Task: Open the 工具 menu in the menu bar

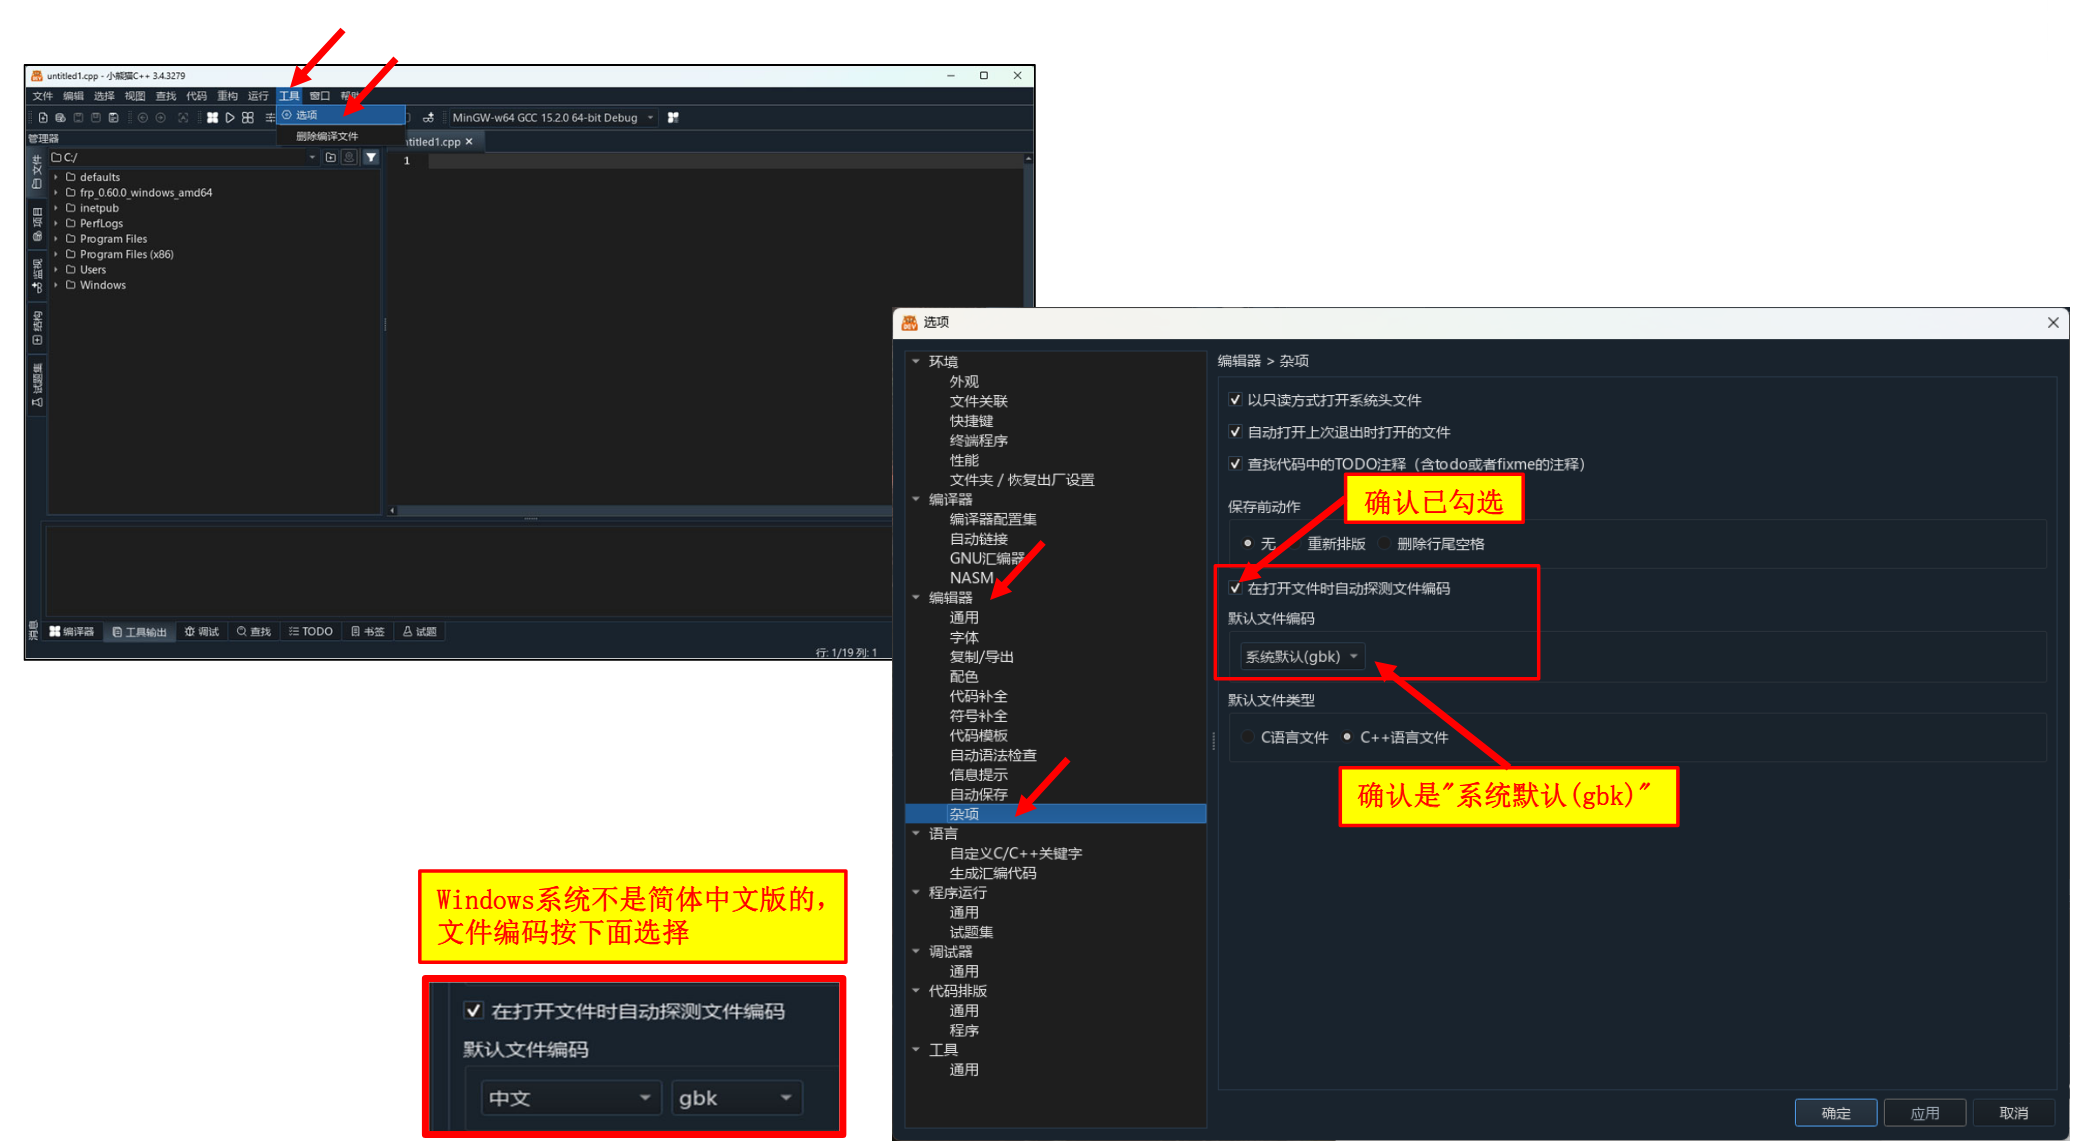Action: [x=289, y=96]
